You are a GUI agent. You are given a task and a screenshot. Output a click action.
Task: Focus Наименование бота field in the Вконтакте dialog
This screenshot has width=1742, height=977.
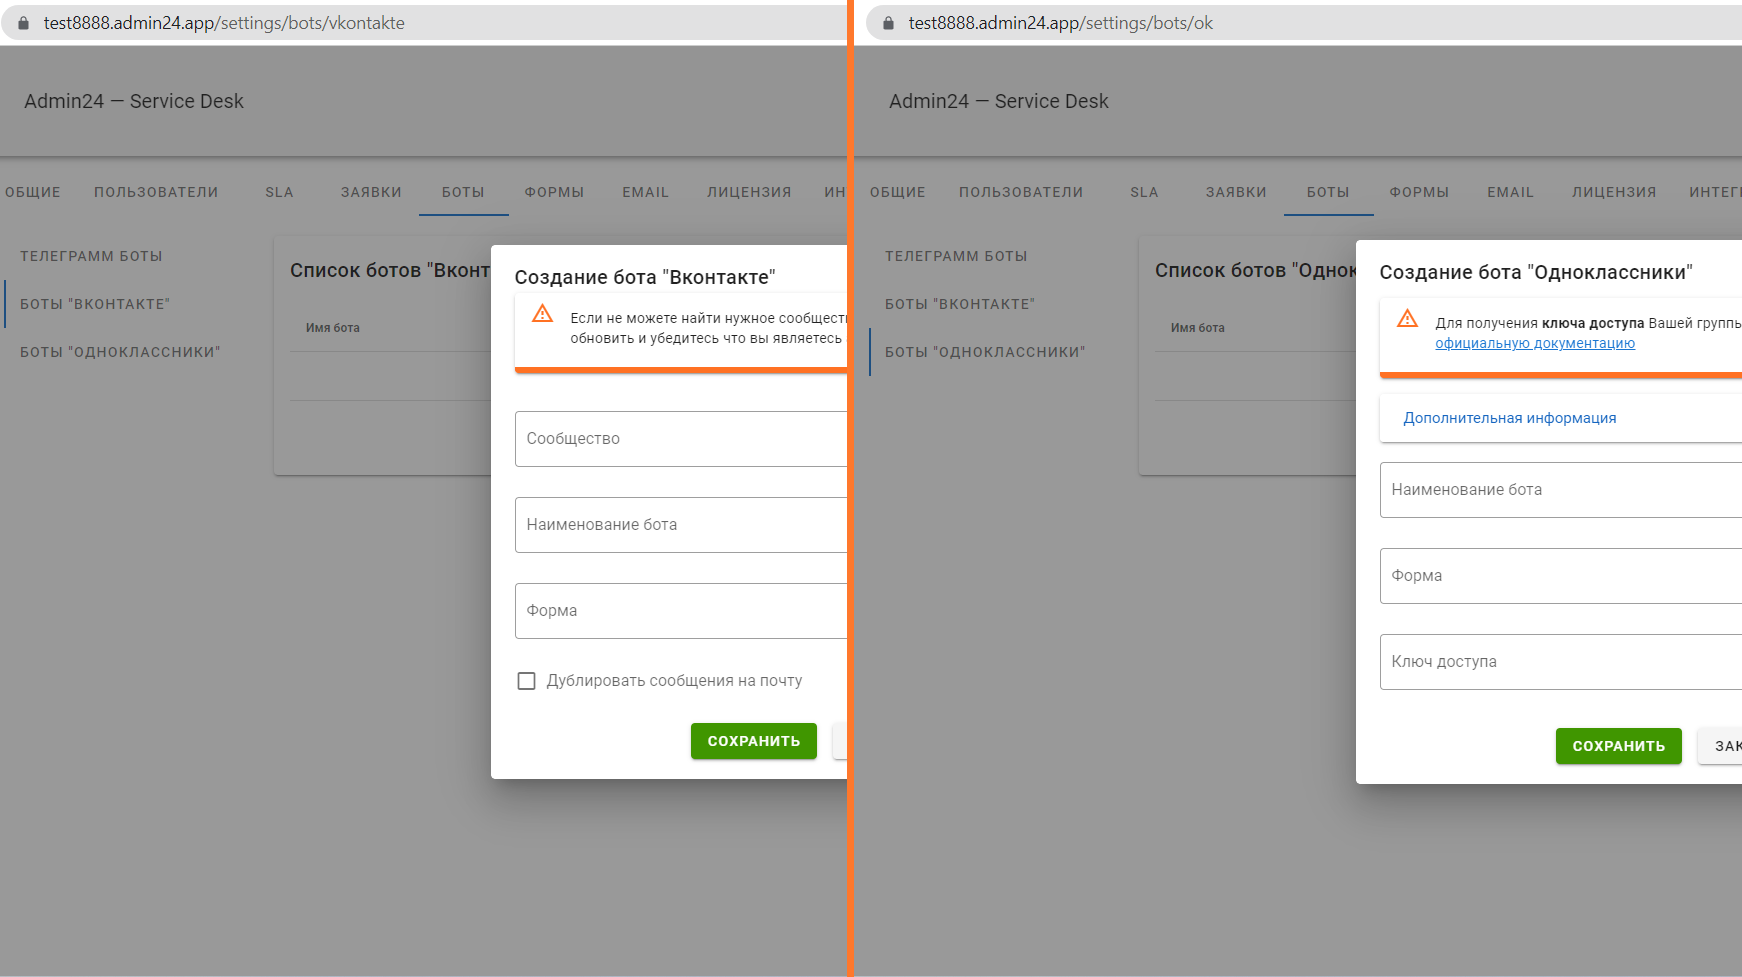click(x=681, y=525)
